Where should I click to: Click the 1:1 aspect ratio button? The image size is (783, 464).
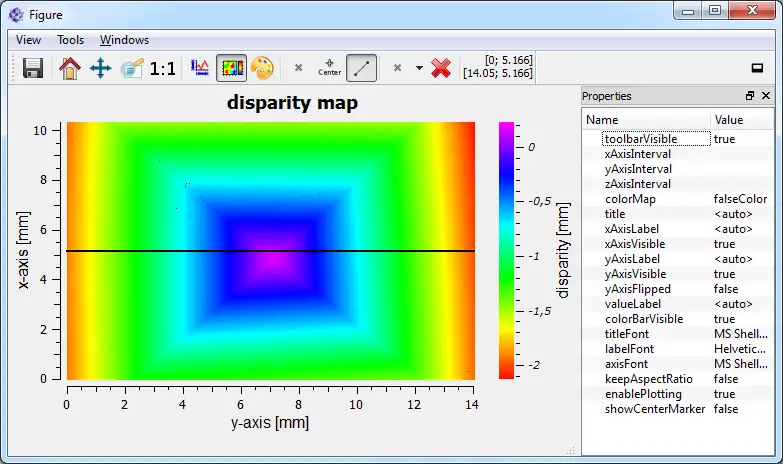click(163, 68)
